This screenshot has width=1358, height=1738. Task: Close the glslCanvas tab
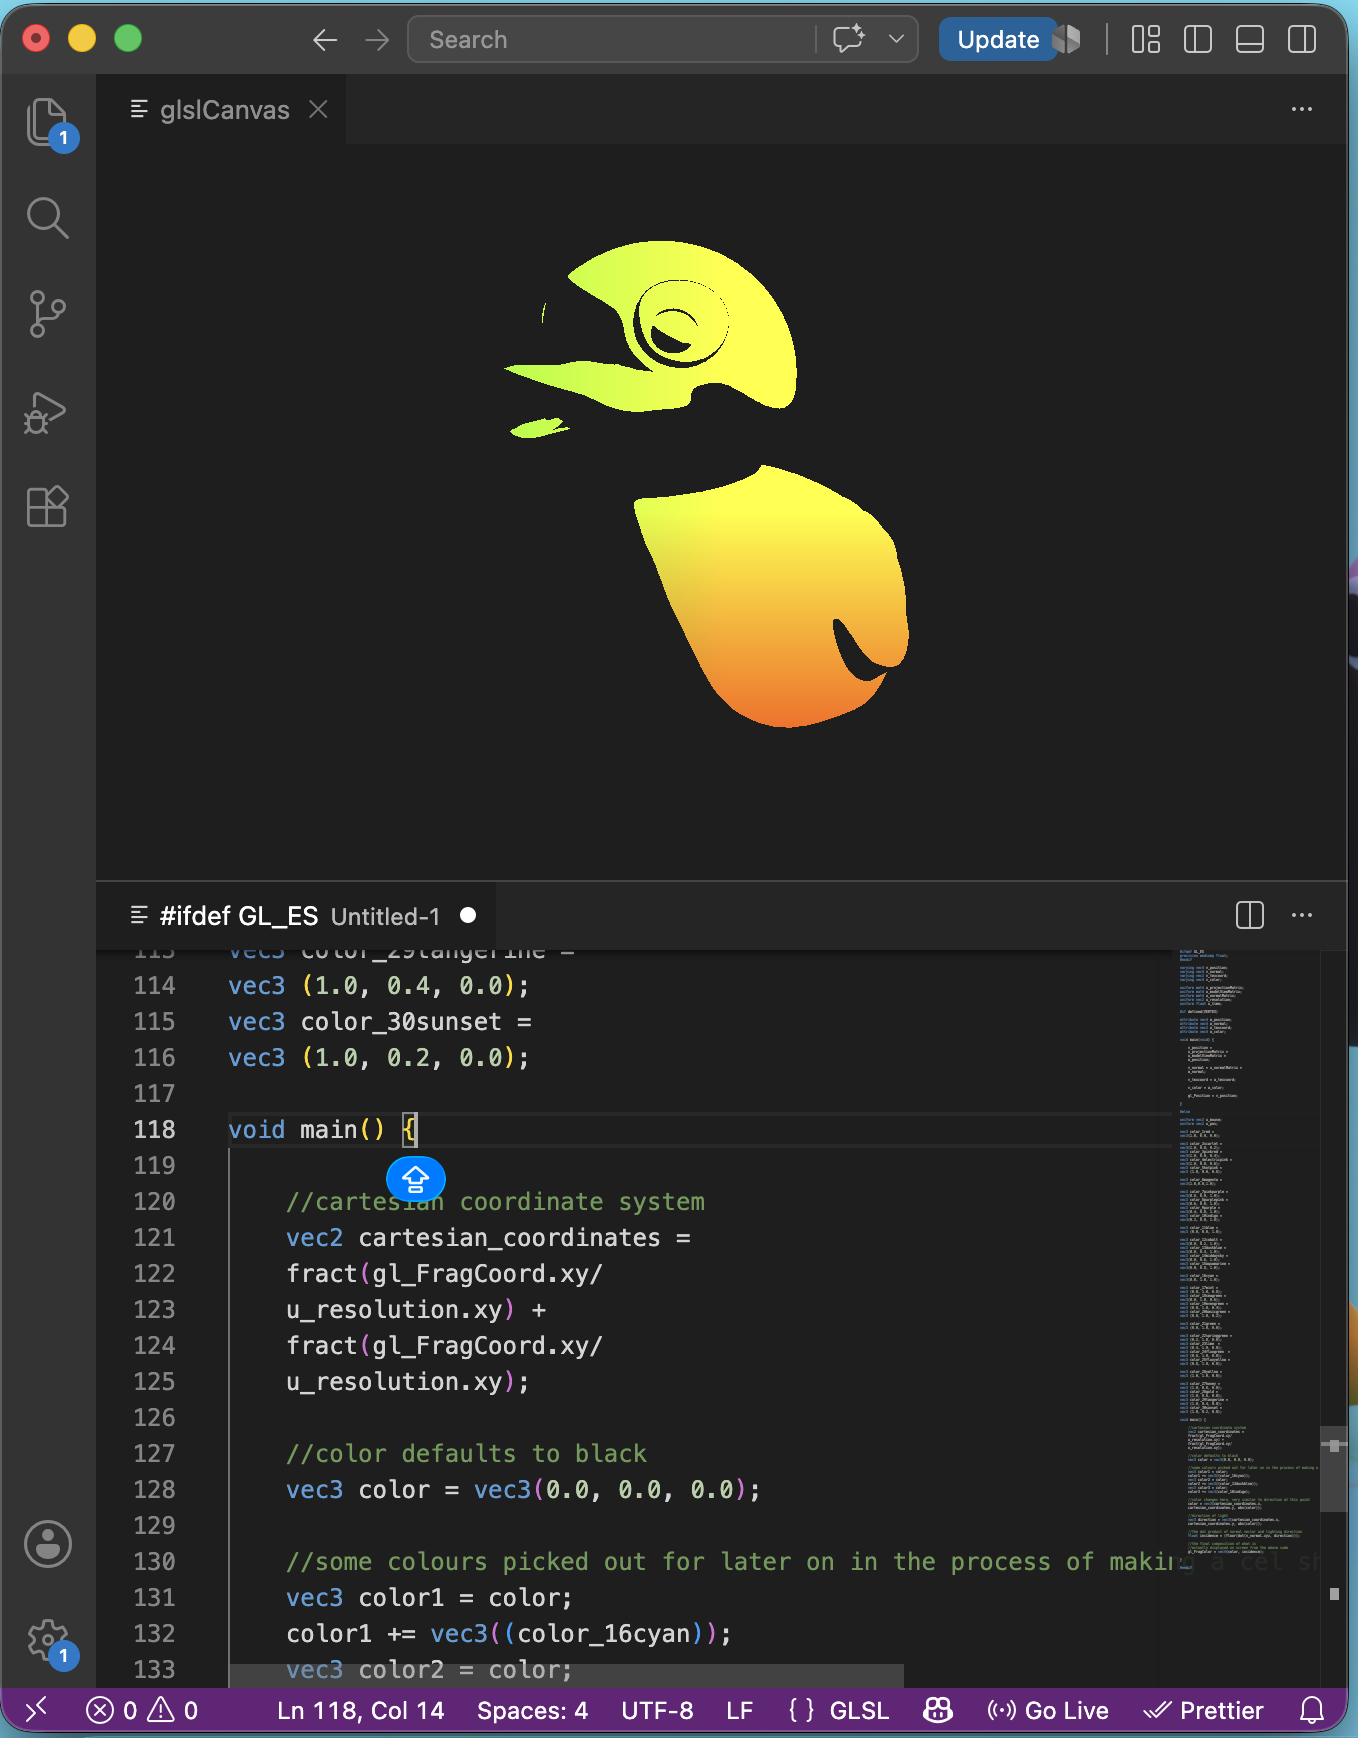click(318, 110)
